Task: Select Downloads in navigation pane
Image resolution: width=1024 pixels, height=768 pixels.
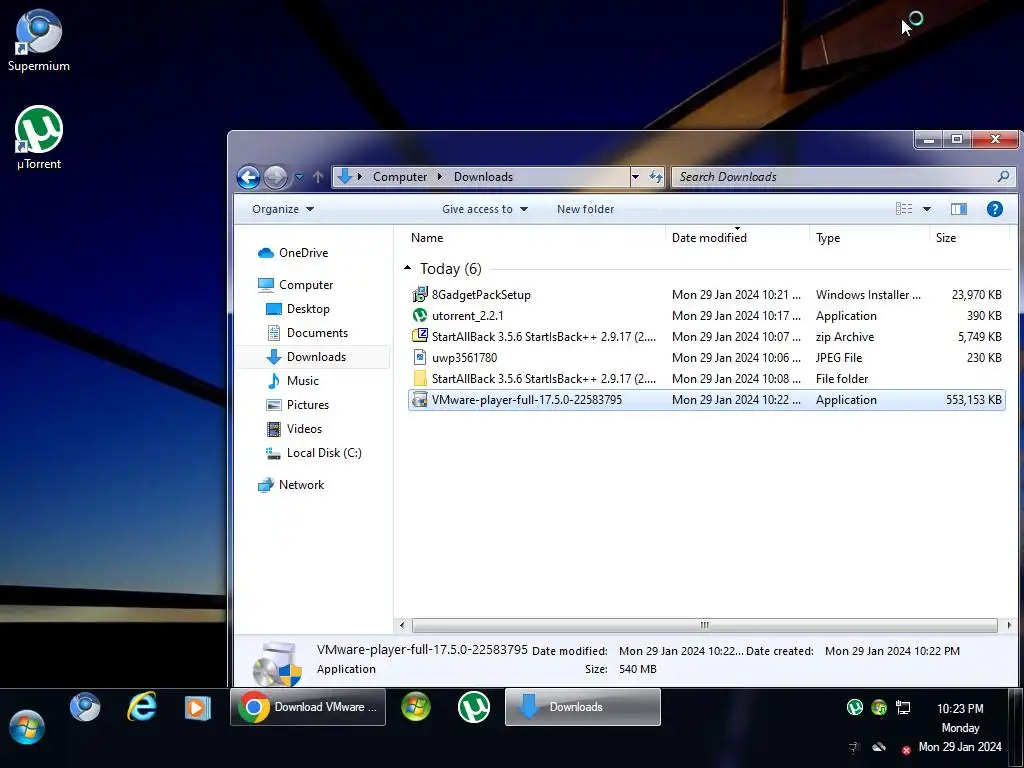Action: click(316, 357)
